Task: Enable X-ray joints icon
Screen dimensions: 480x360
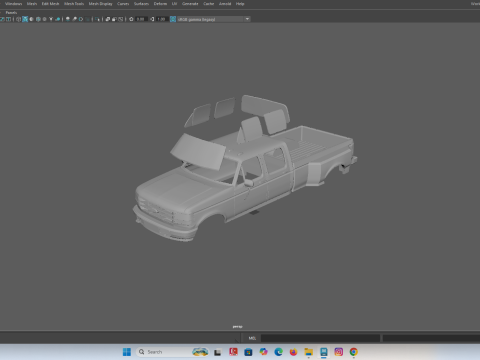Action: click(120, 19)
